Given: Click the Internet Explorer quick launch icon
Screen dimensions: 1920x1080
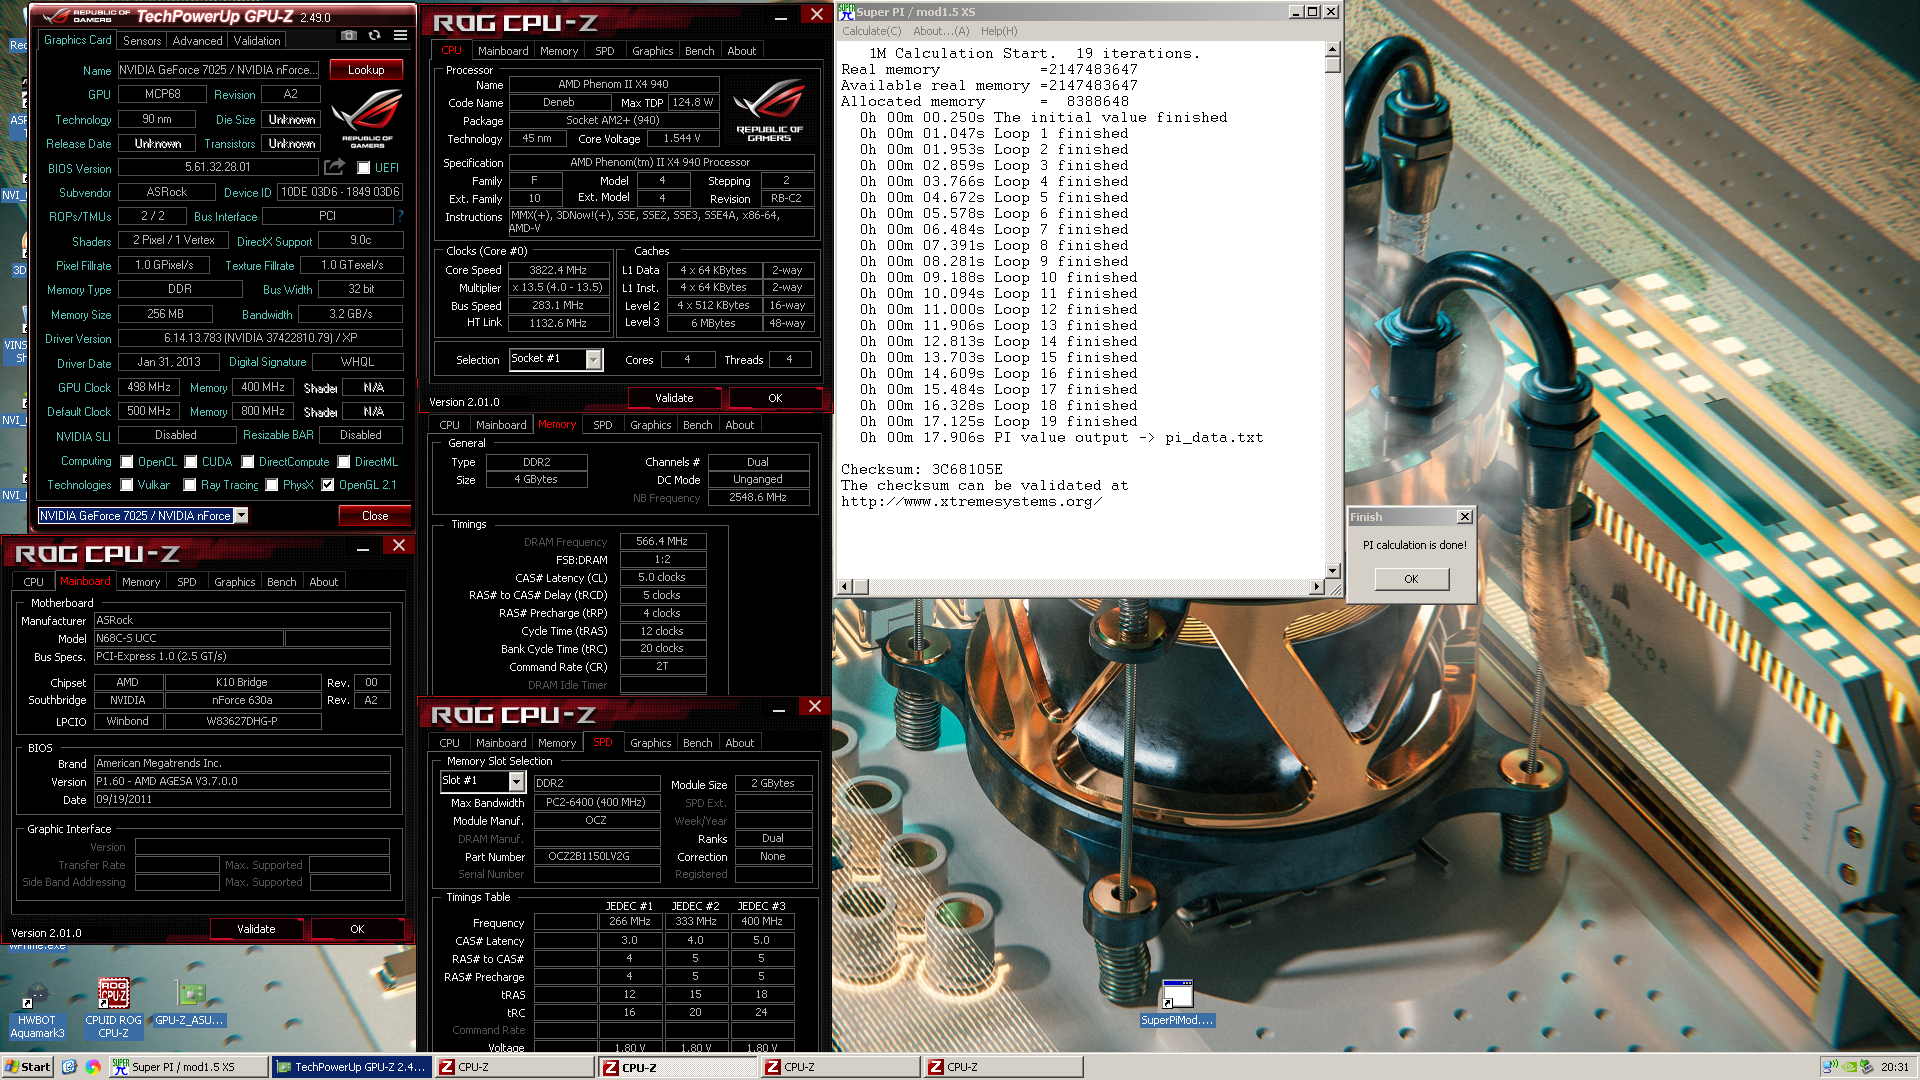Looking at the screenshot, I should [x=69, y=1067].
